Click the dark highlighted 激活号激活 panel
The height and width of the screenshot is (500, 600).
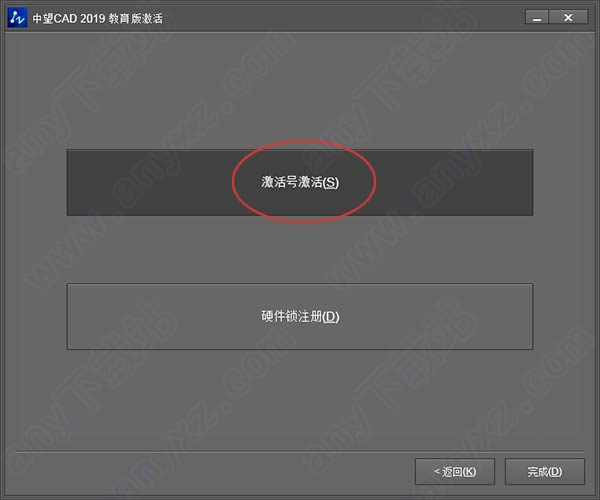[x=300, y=182]
